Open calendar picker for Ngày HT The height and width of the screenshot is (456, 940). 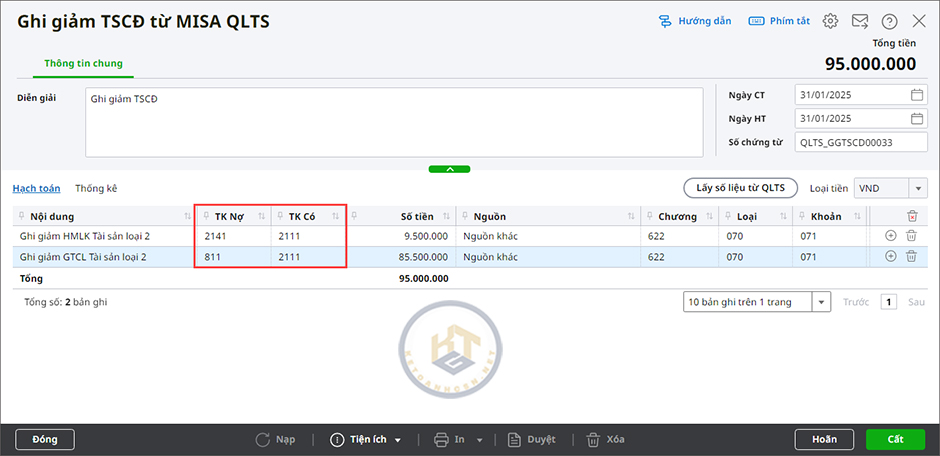[917, 119]
